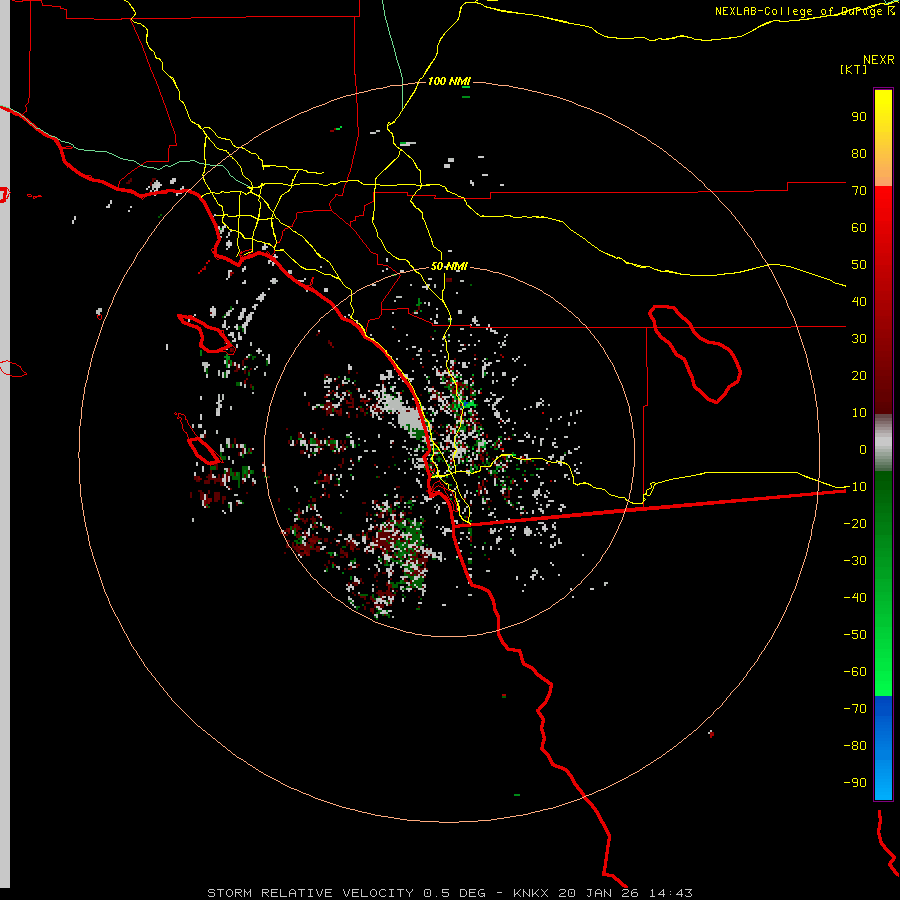Click the -80 value on velocity scale
The height and width of the screenshot is (900, 900).
pos(855,746)
